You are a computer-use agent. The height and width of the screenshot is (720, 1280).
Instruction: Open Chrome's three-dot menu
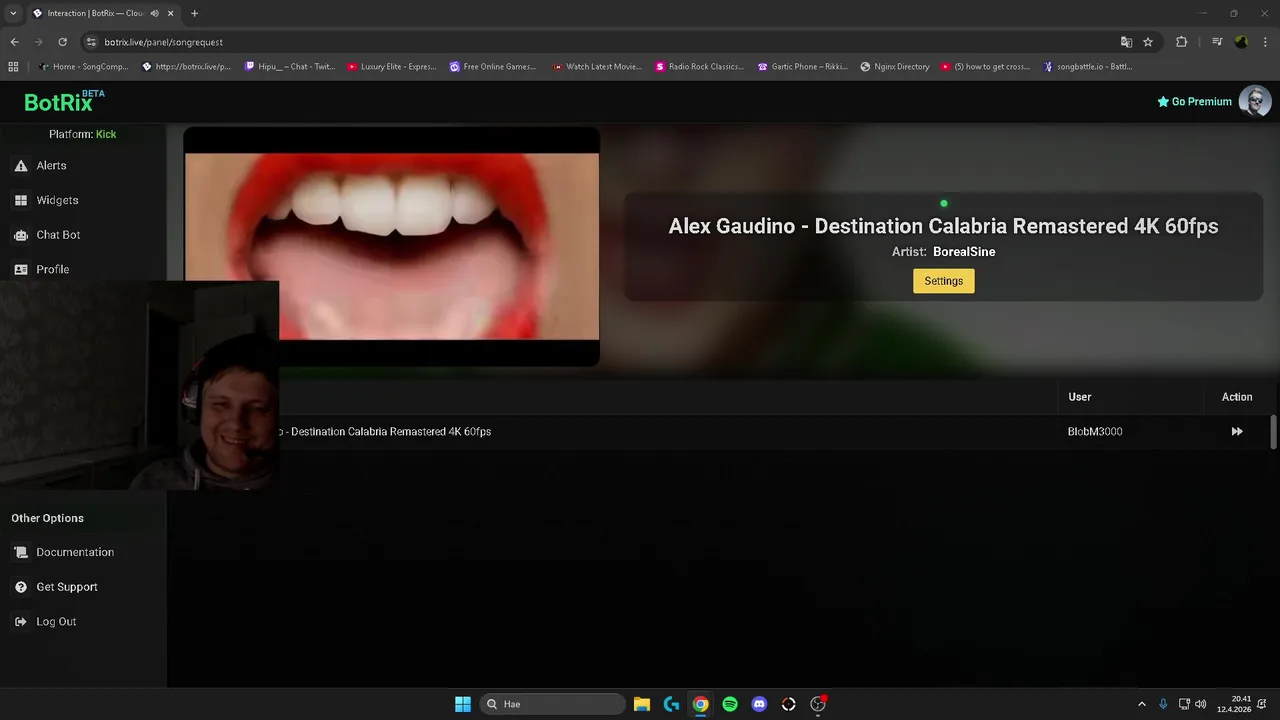(x=1265, y=42)
